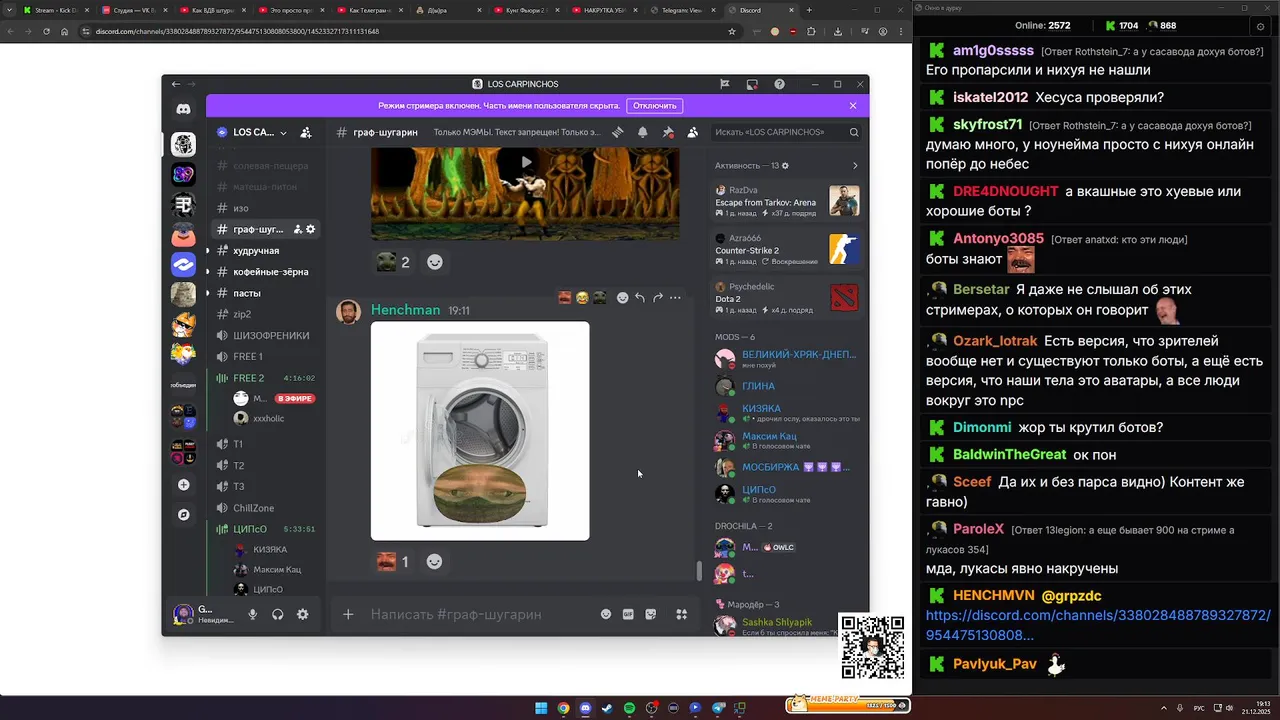Screen dimensions: 1280x720
Task: Toggle microphone mute in user panel
Action: 253,615
